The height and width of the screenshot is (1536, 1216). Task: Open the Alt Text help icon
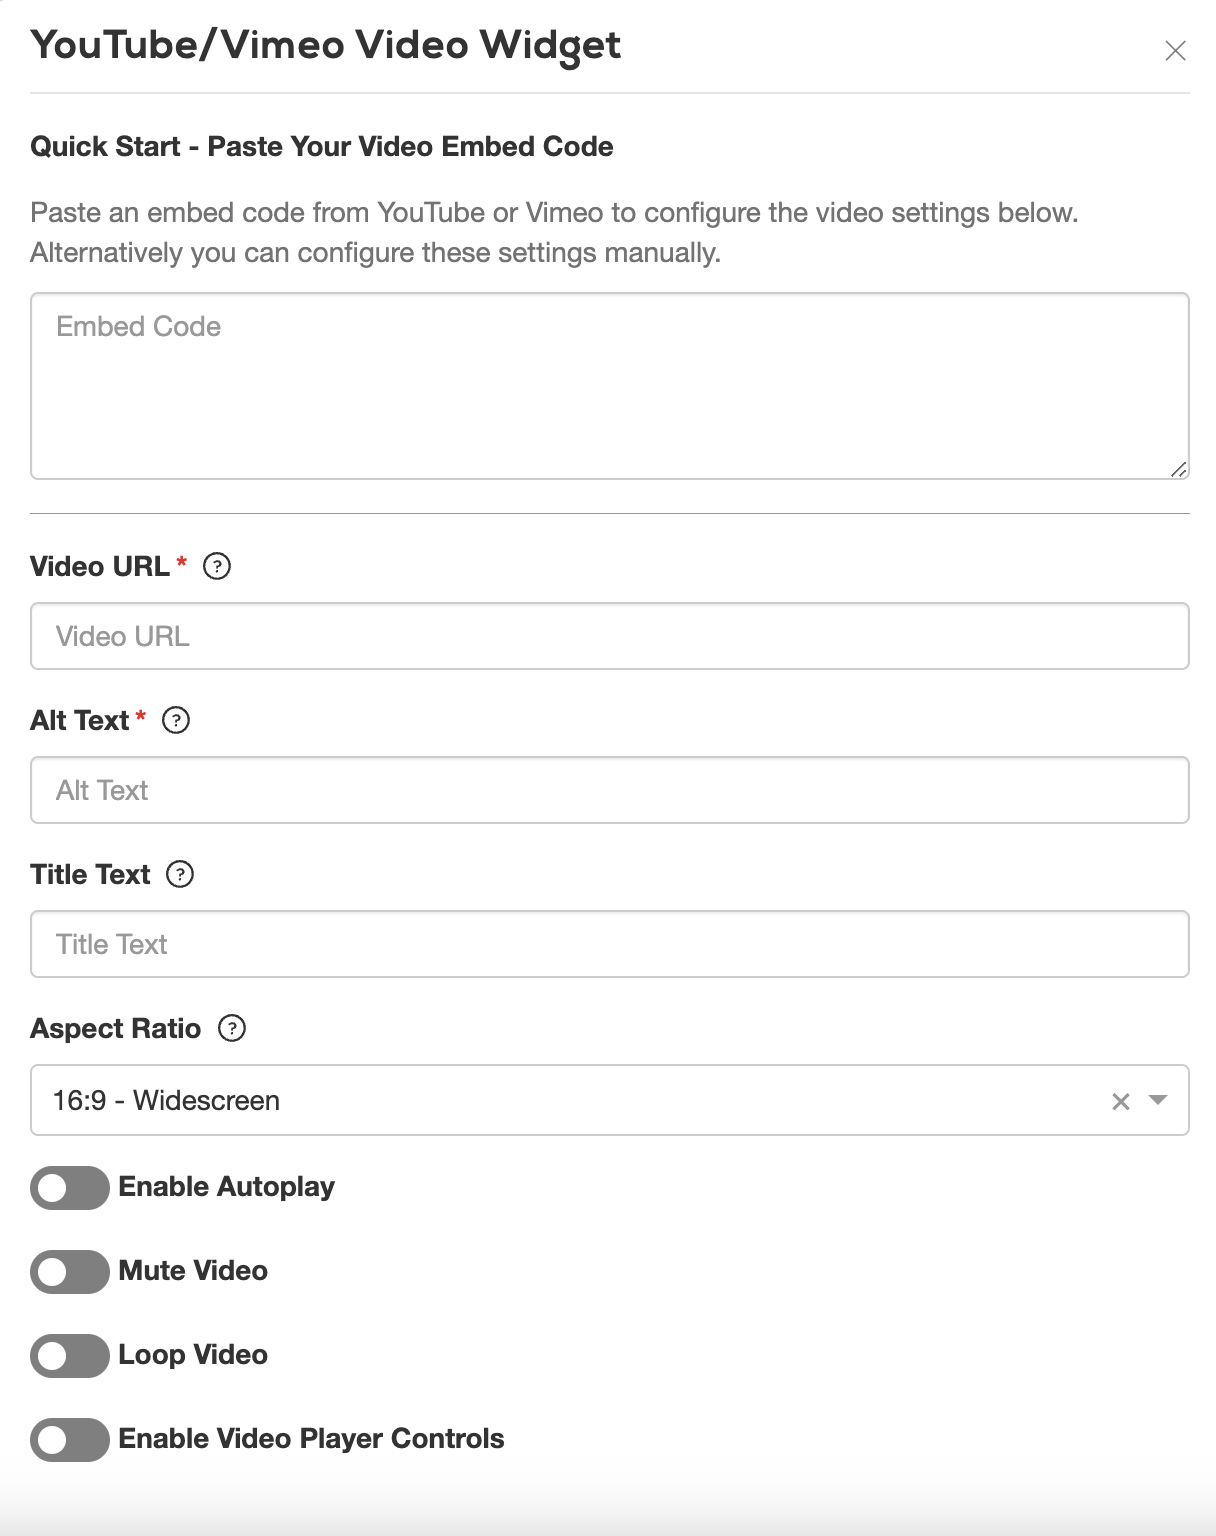tap(176, 720)
